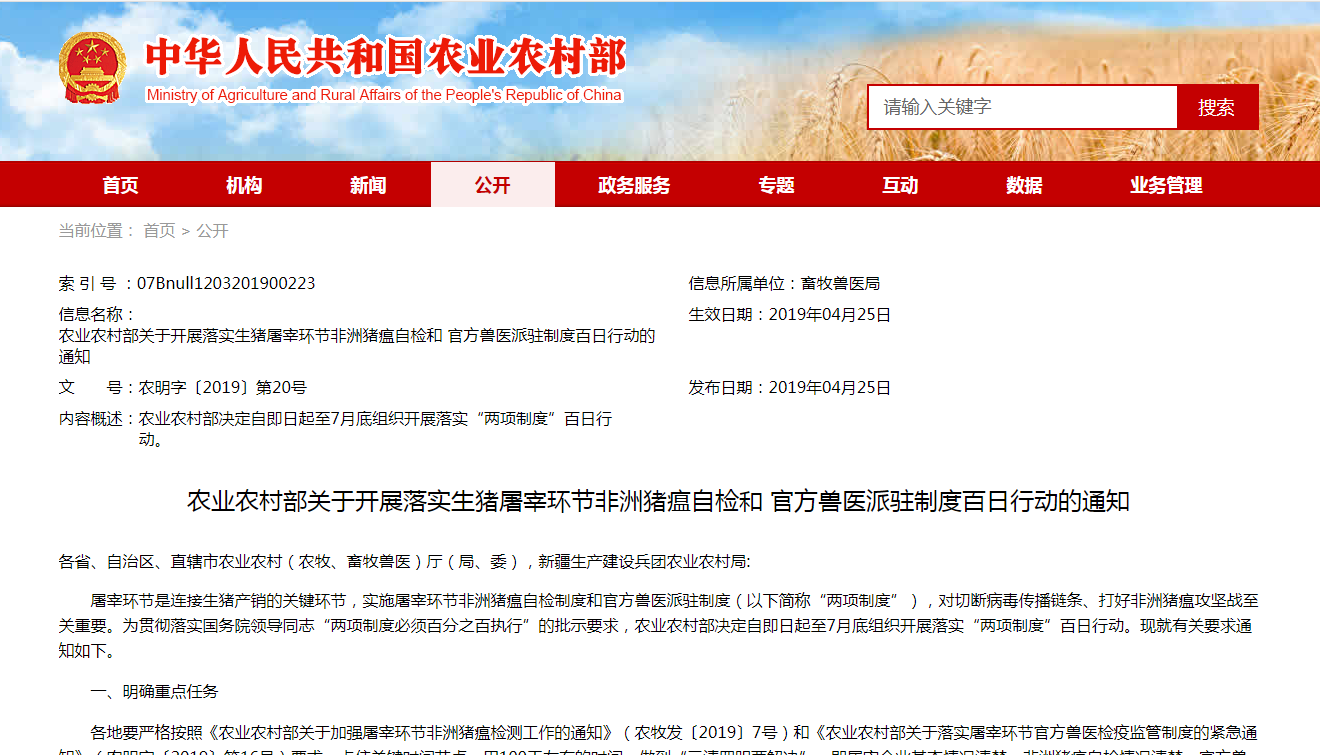
Task: Open the 专题 navigation menu item
Action: (776, 185)
